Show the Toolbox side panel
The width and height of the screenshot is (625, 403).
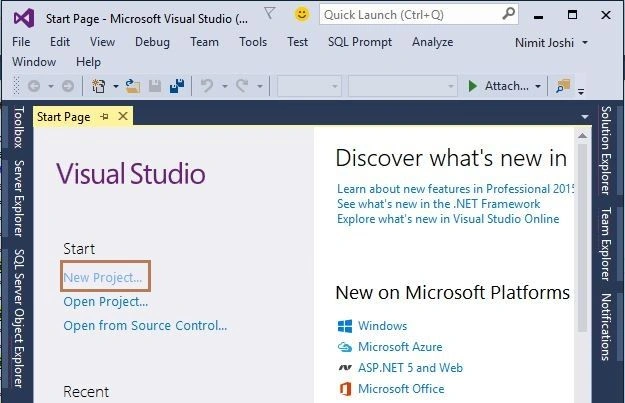(x=19, y=128)
